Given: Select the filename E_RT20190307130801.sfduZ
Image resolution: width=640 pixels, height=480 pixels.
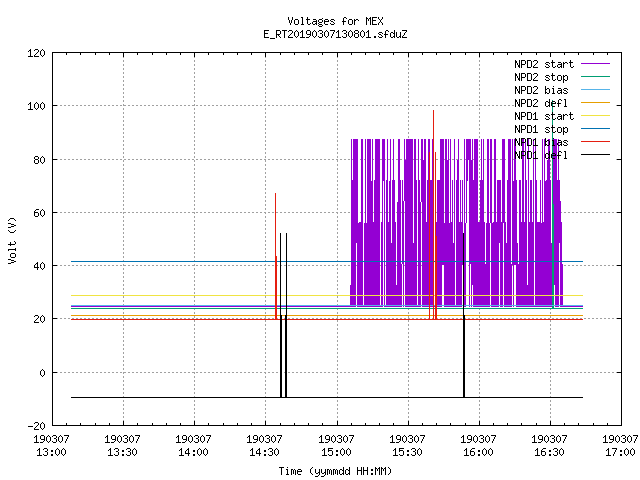Looking at the screenshot, I should [335, 34].
